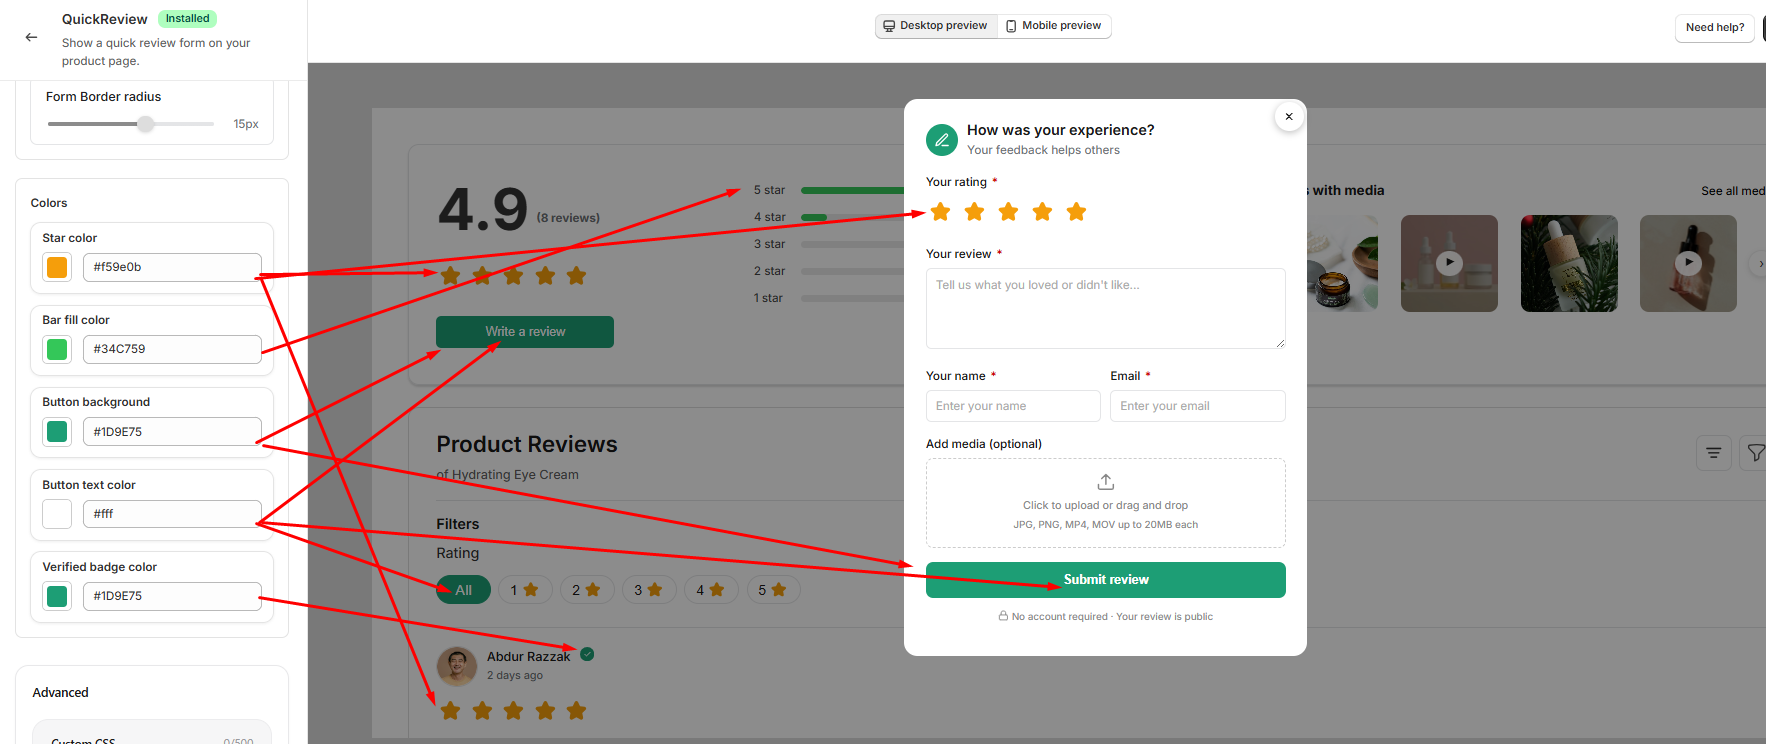1766x744 pixels.
Task: Rate five stars in Your rating
Action: (1076, 211)
